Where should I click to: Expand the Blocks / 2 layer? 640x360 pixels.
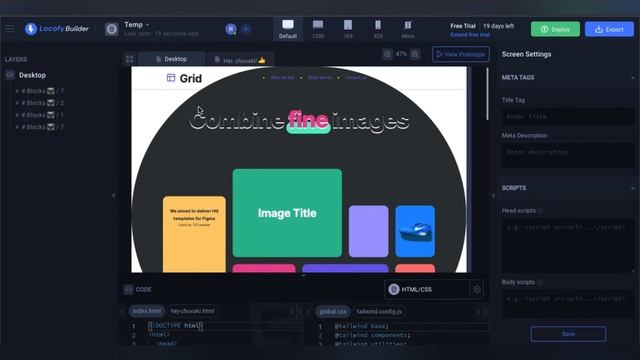coord(17,103)
